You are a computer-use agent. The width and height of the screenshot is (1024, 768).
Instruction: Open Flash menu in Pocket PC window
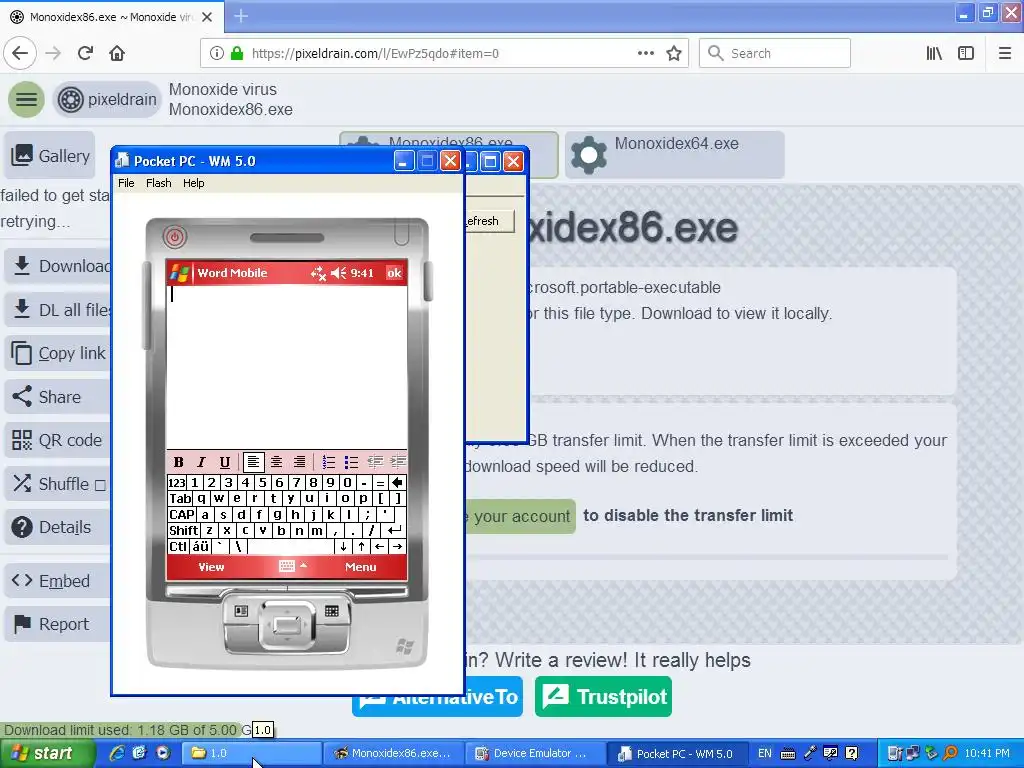pyautogui.click(x=159, y=183)
